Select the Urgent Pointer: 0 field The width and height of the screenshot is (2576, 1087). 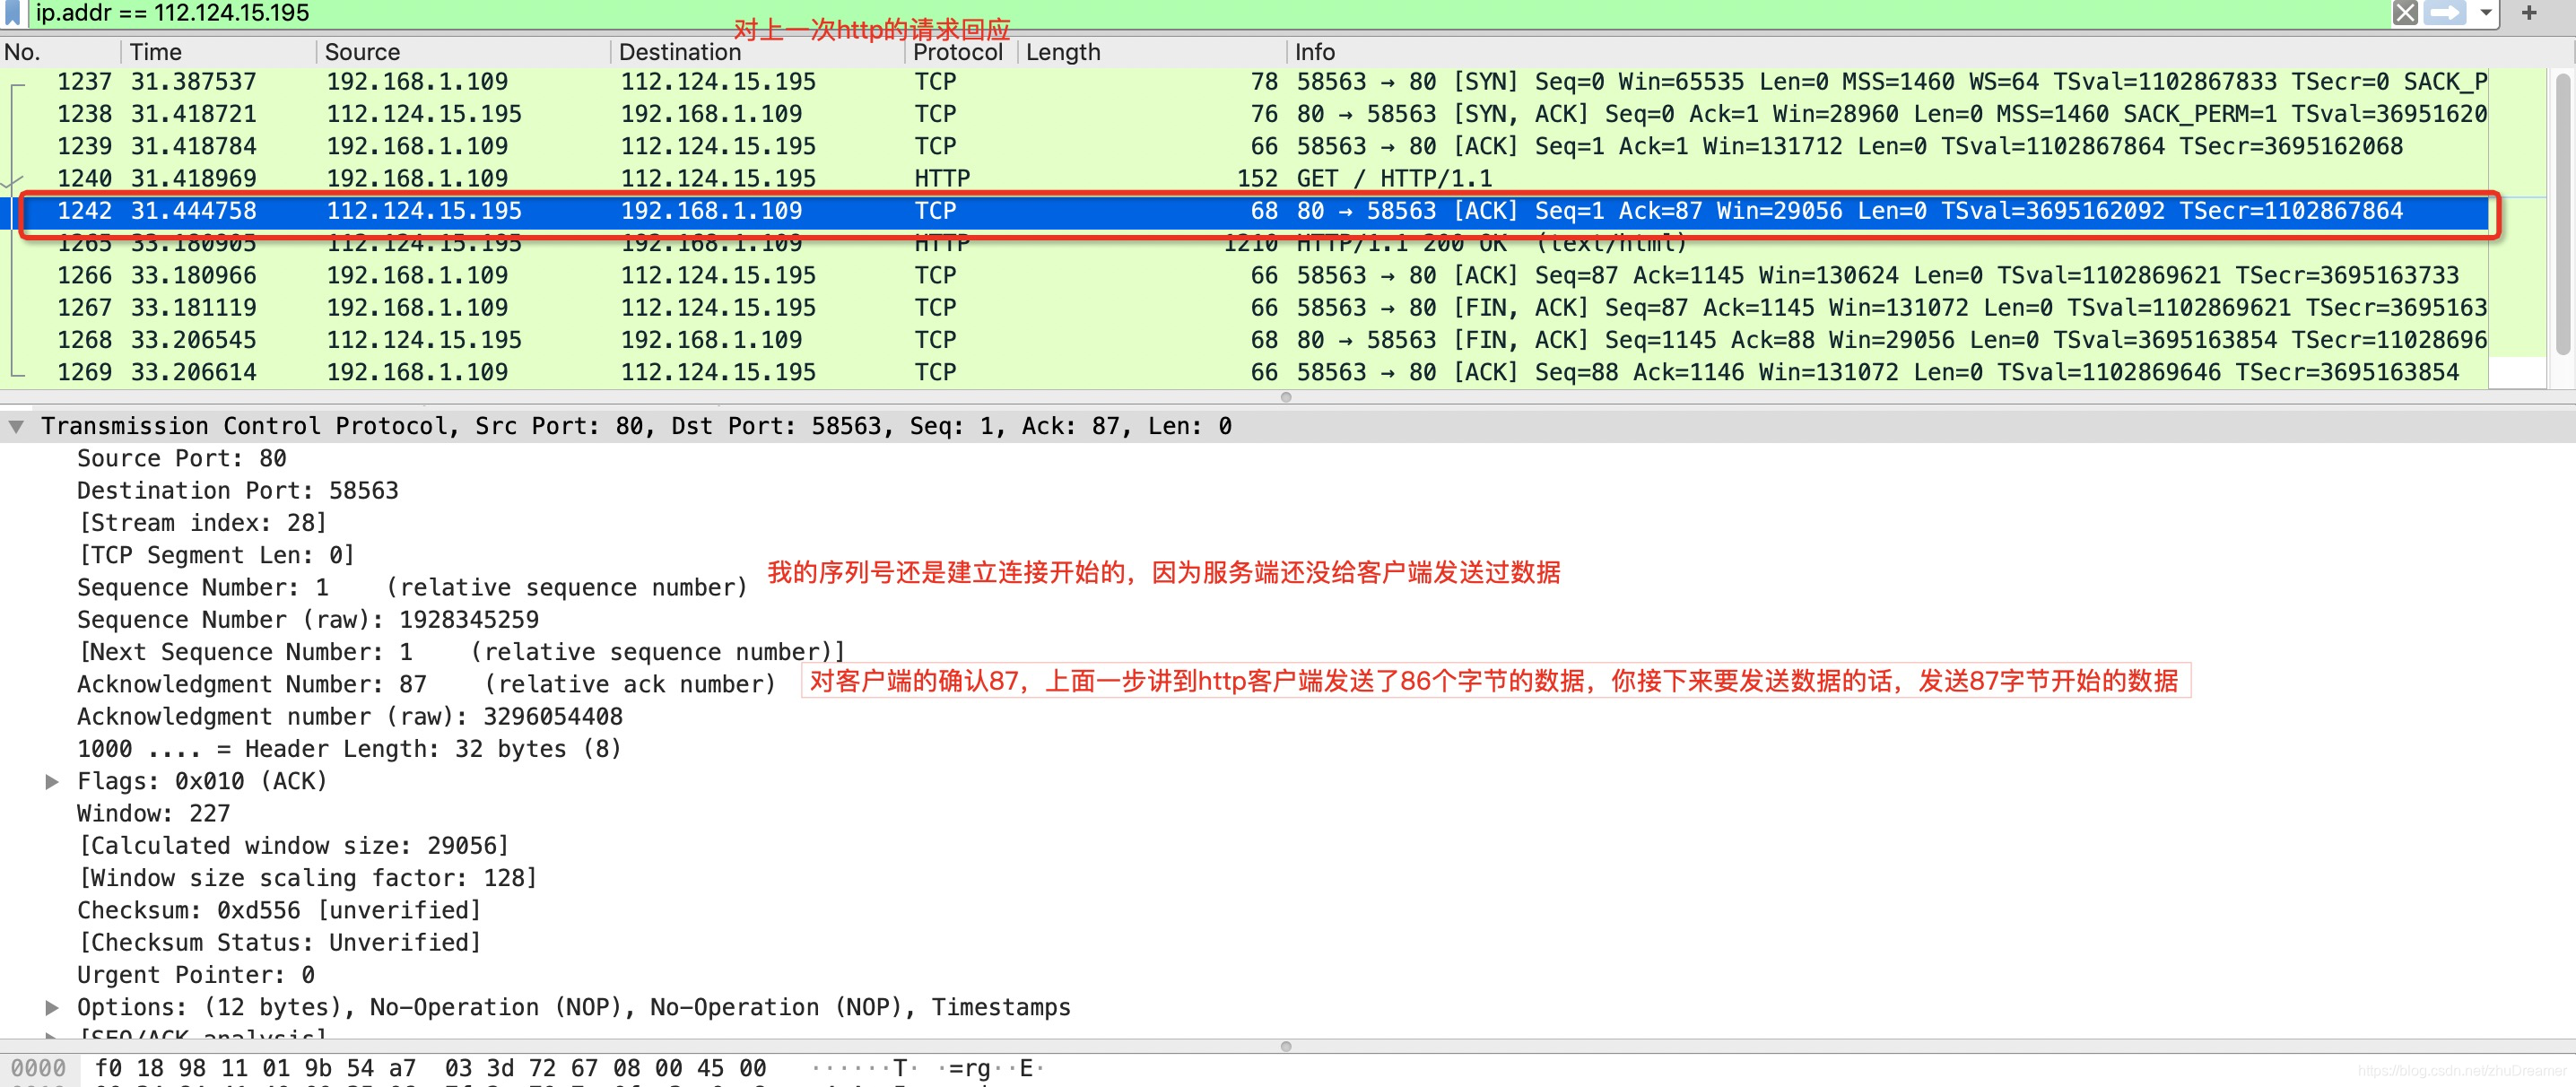[x=196, y=975]
